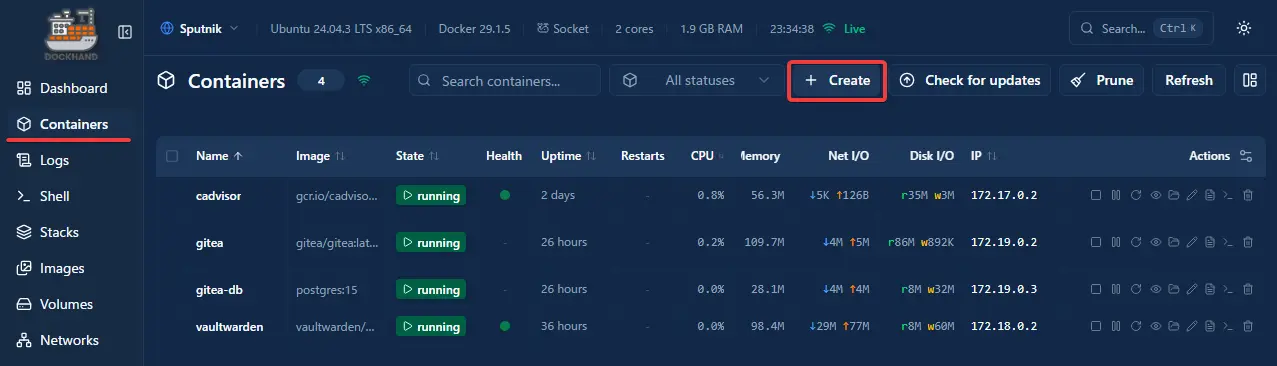The width and height of the screenshot is (1277, 366).
Task: Open terminal for the cadvisor container
Action: 1228,195
